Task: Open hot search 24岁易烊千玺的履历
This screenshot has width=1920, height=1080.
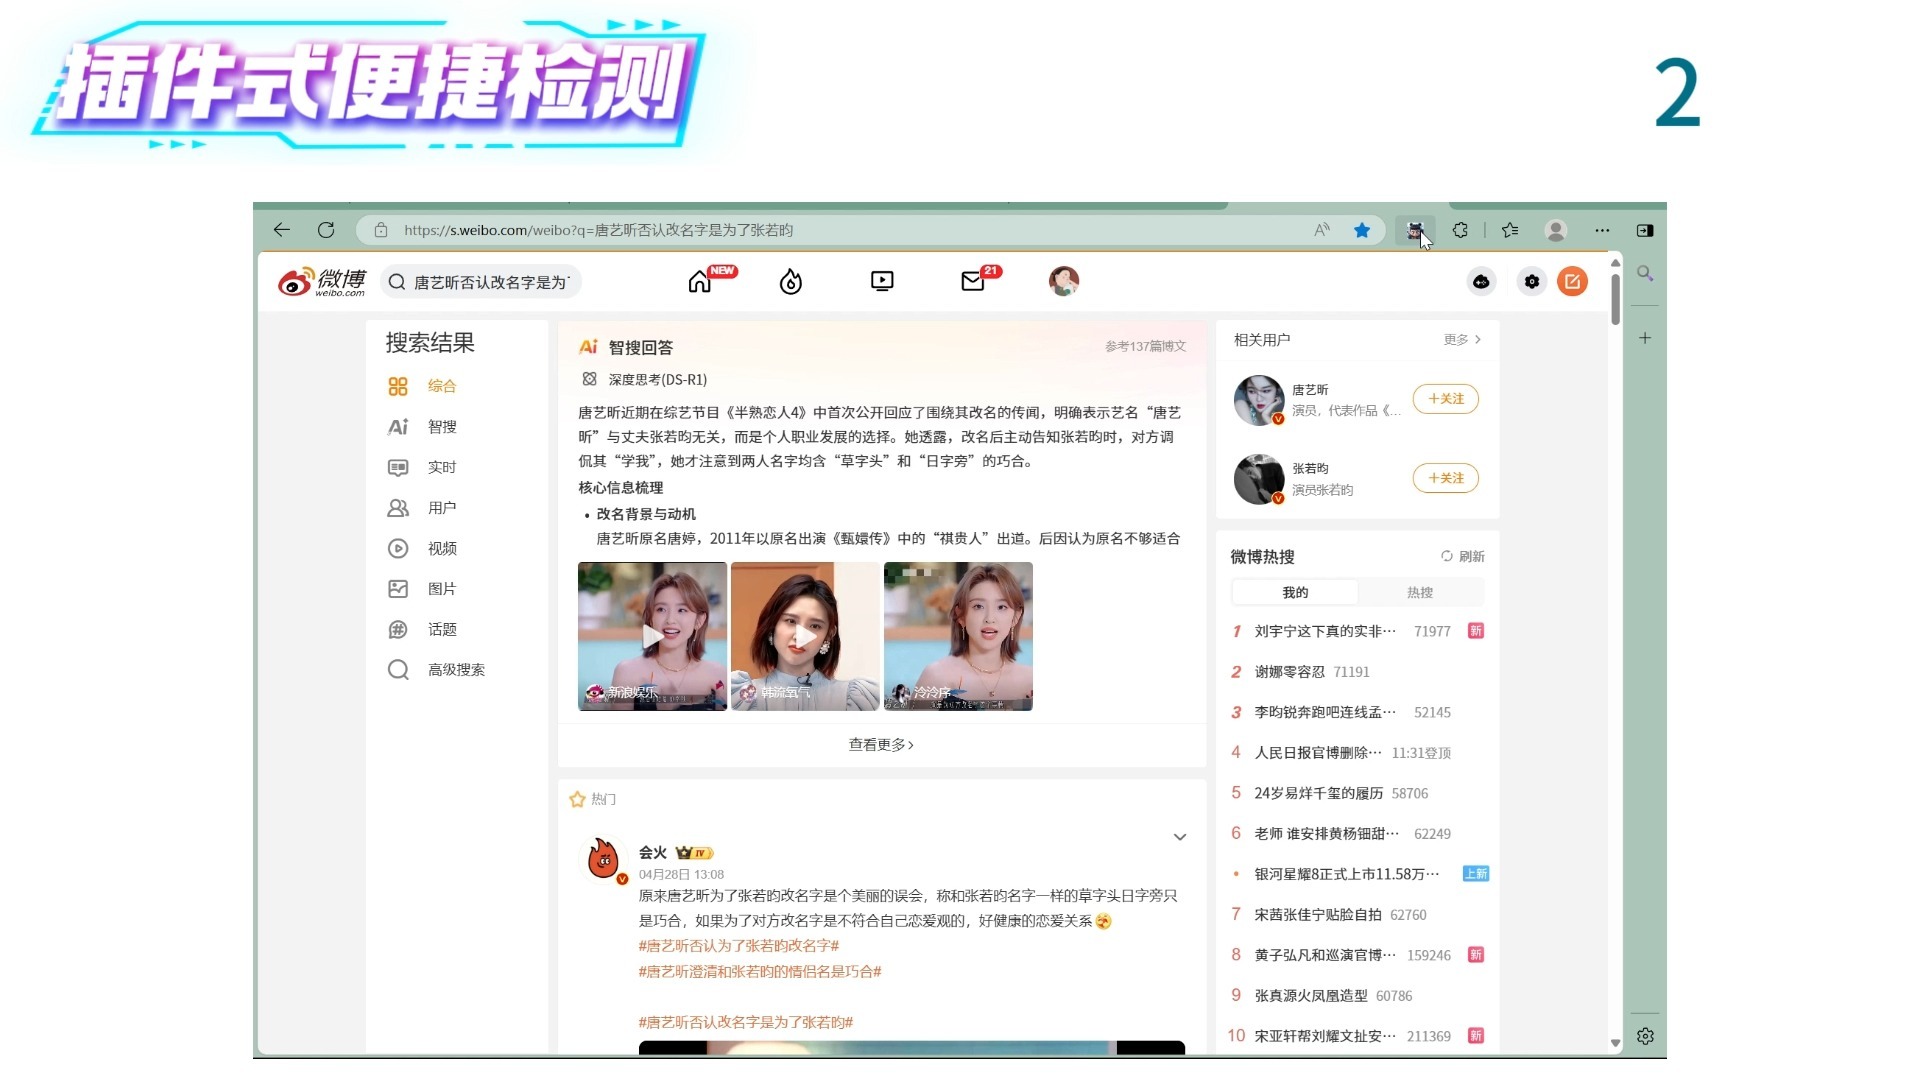Action: 1318,793
